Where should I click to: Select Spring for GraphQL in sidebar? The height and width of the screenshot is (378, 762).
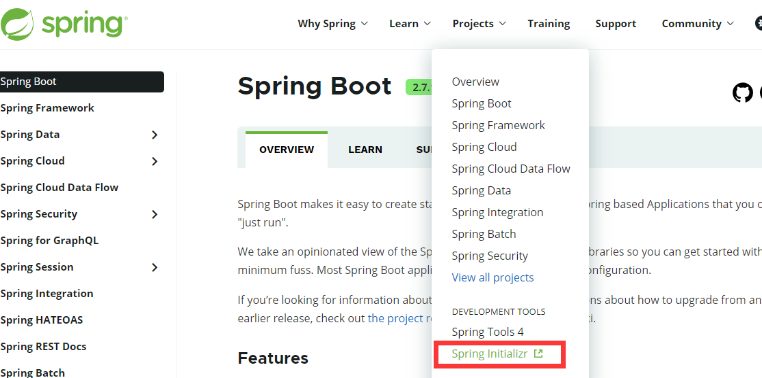point(49,241)
